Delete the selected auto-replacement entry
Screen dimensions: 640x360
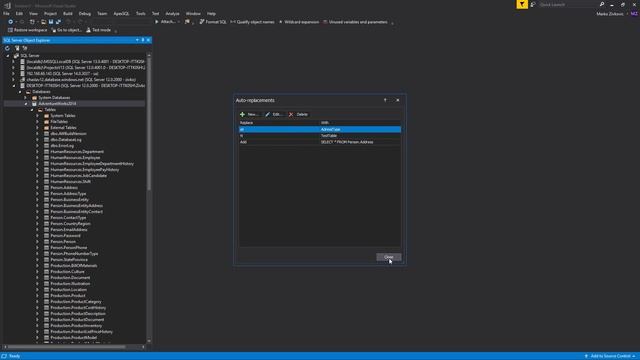click(x=298, y=114)
